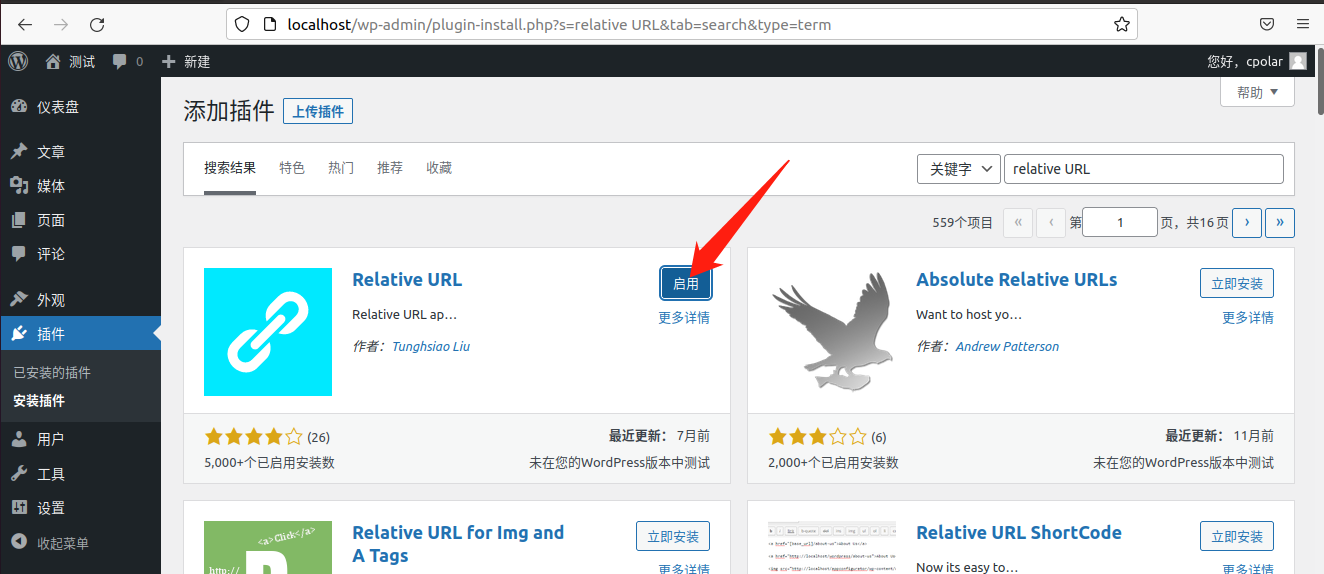Open the 关键字 search type dropdown
The width and height of the screenshot is (1324, 574).
click(x=959, y=169)
